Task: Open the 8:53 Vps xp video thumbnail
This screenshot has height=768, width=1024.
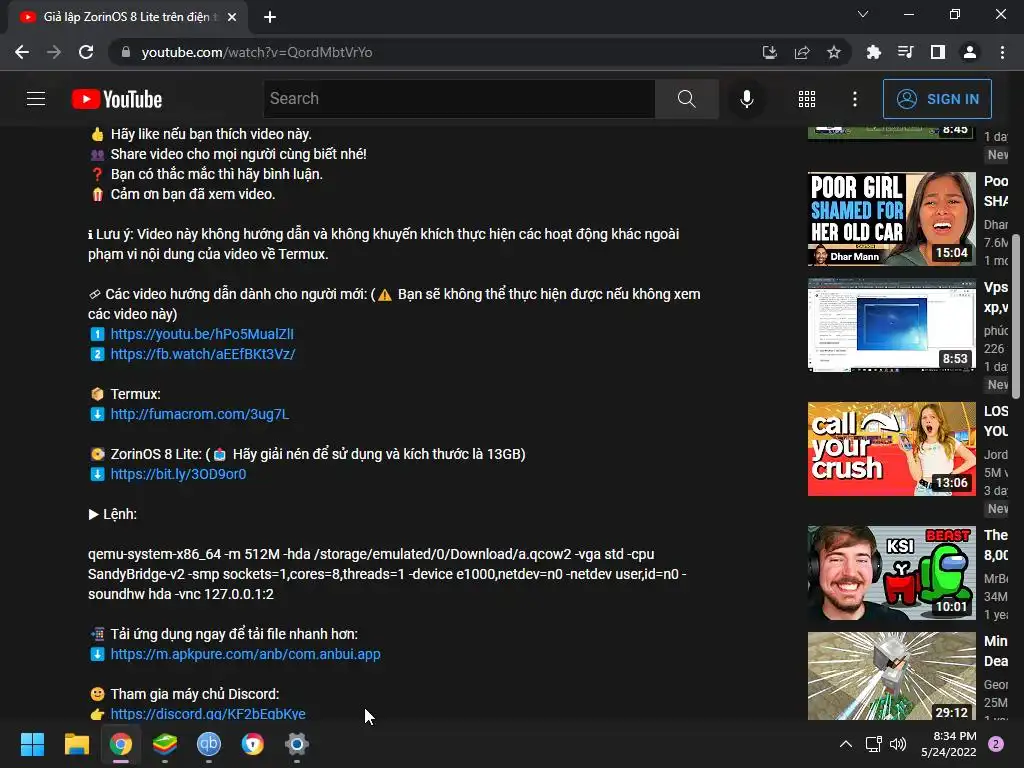Action: point(891,325)
